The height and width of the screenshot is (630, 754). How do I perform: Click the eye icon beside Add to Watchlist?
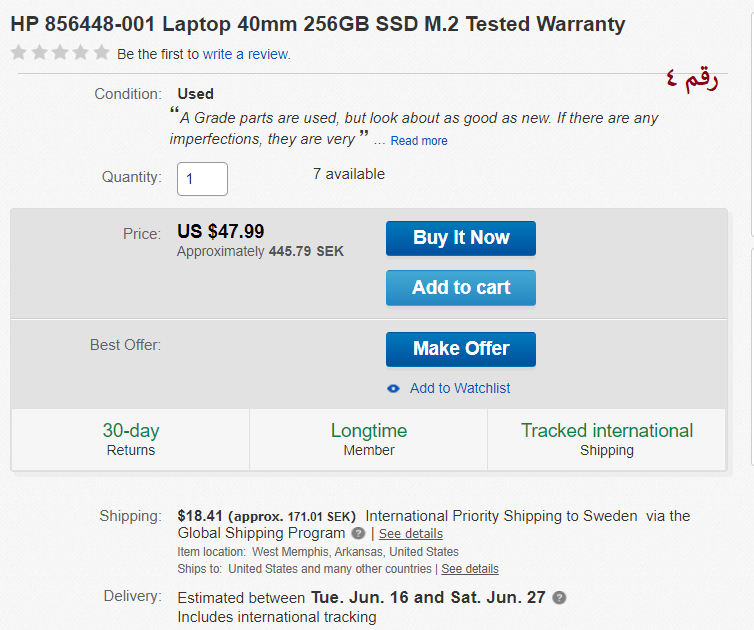pos(393,389)
